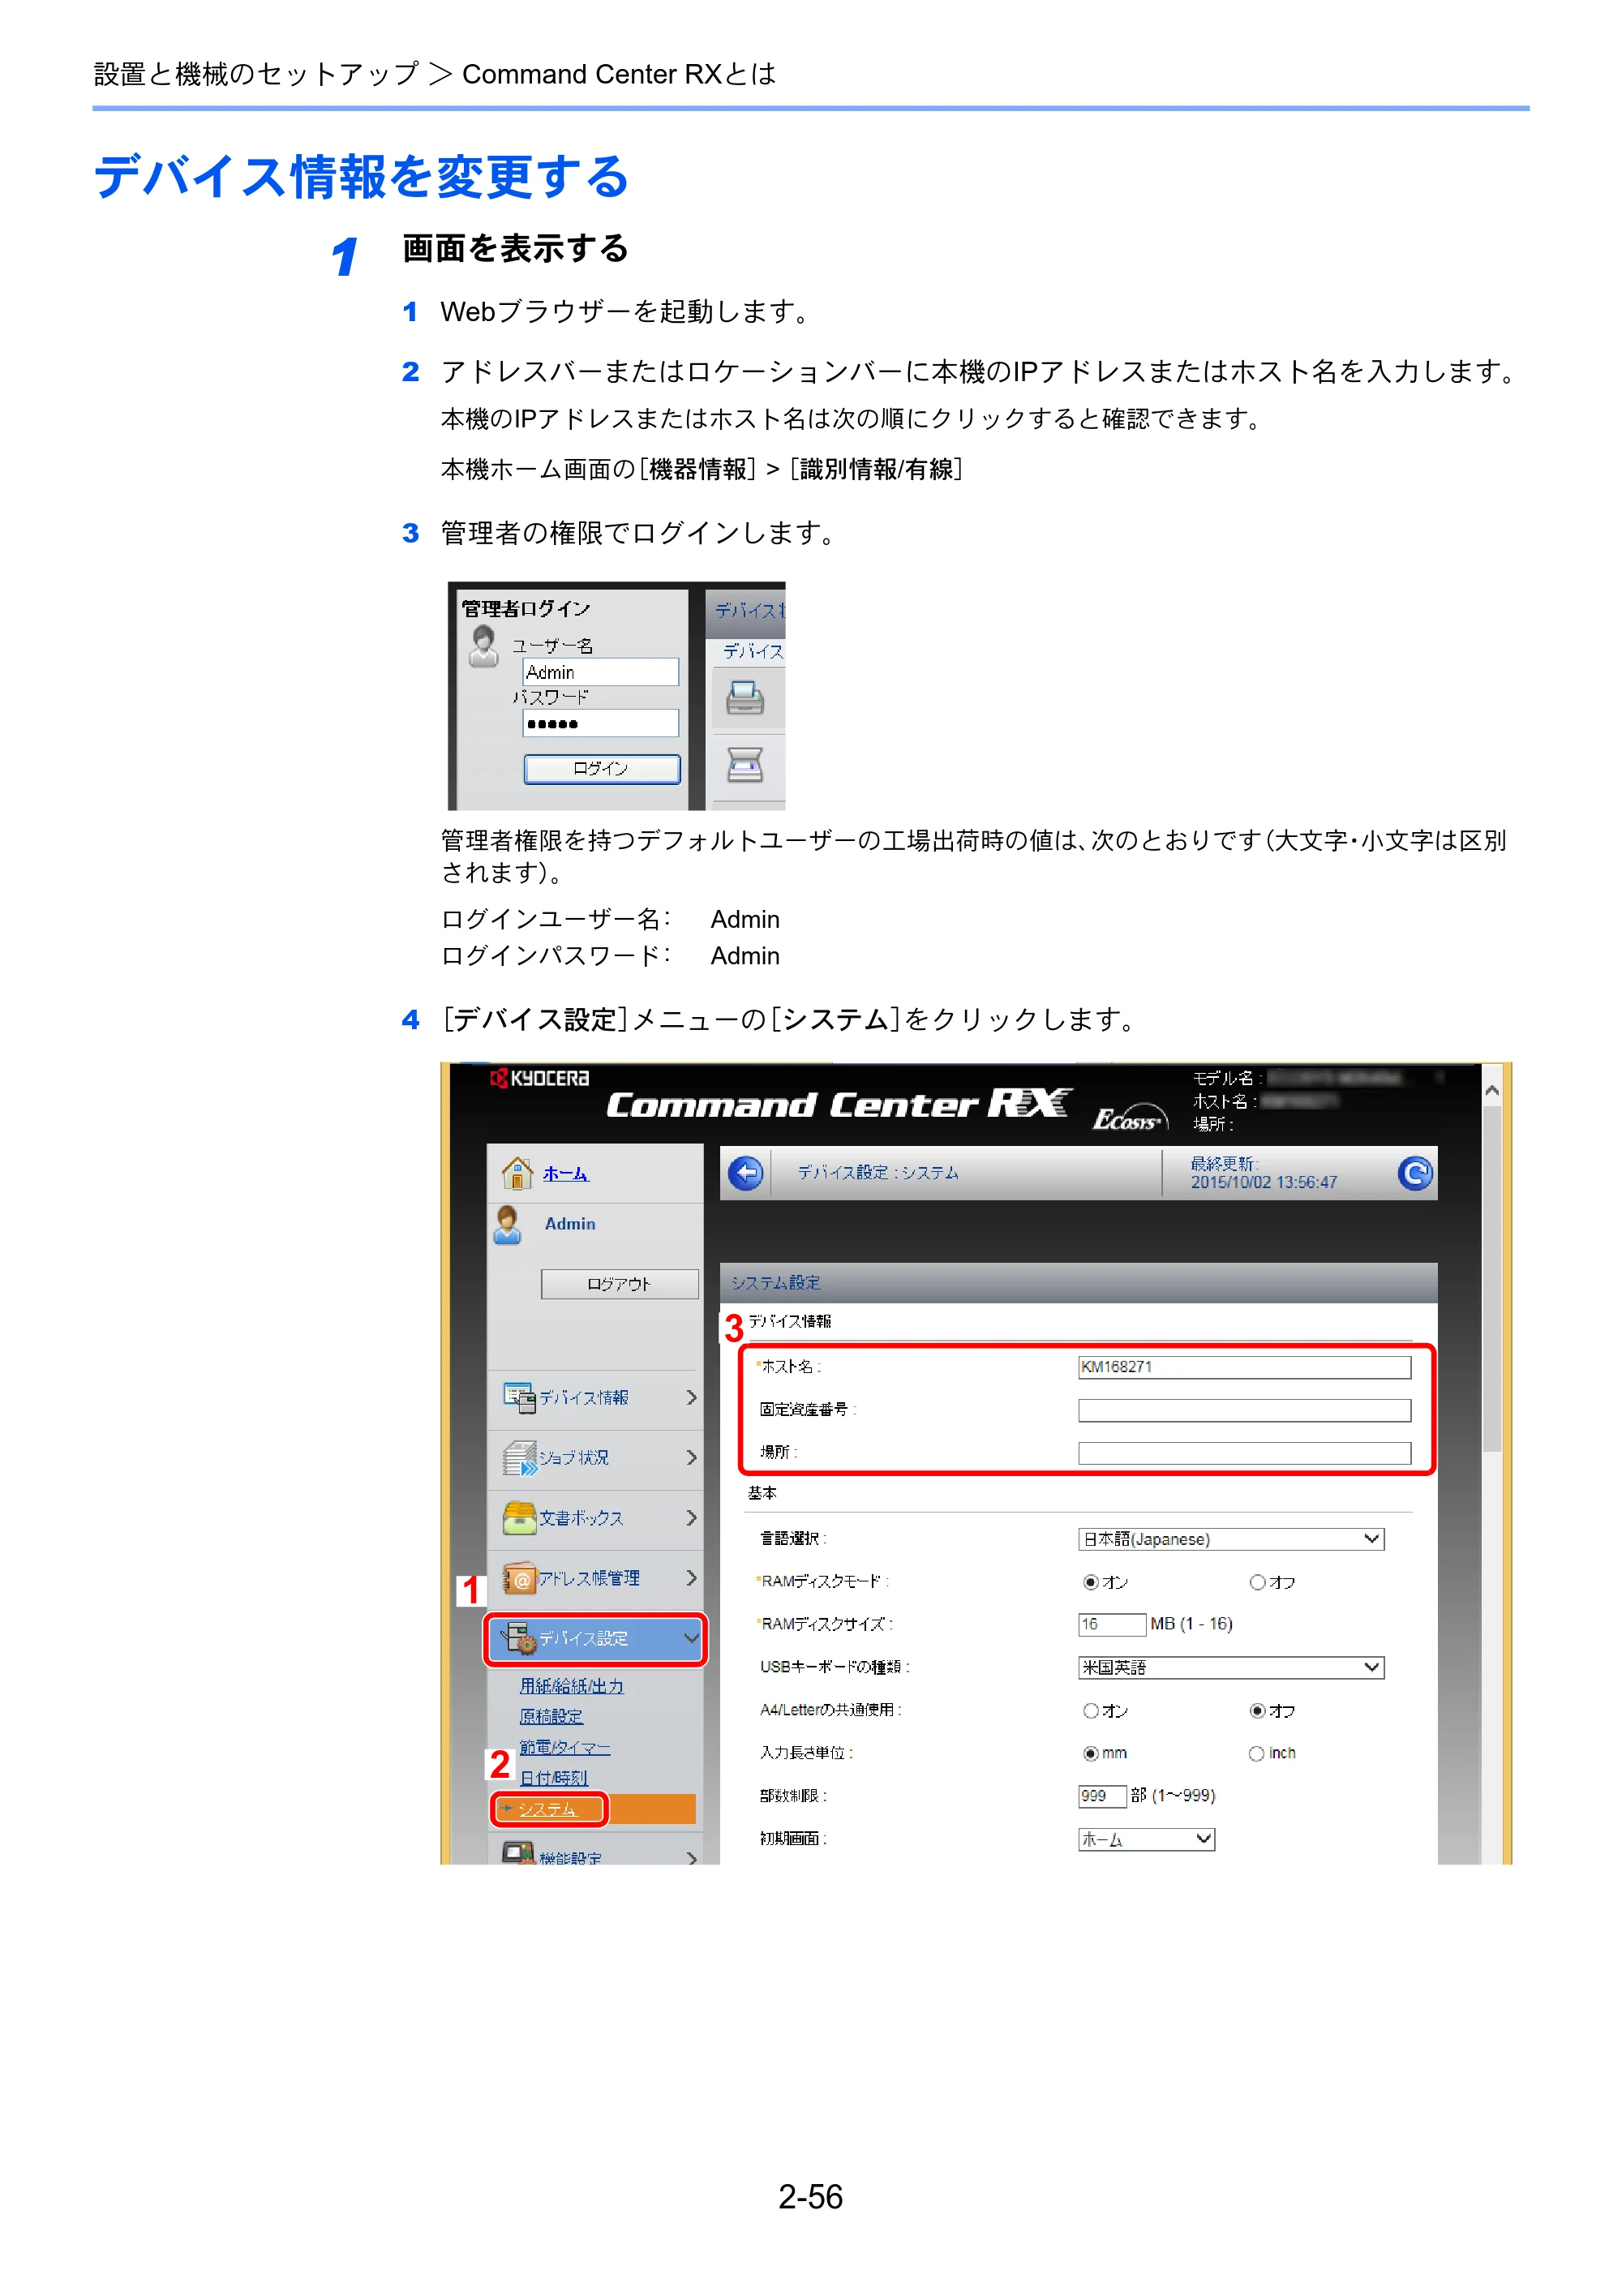The height and width of the screenshot is (2296, 1622).
Task: Click the Home house icon in sidebar
Action: tap(517, 1172)
